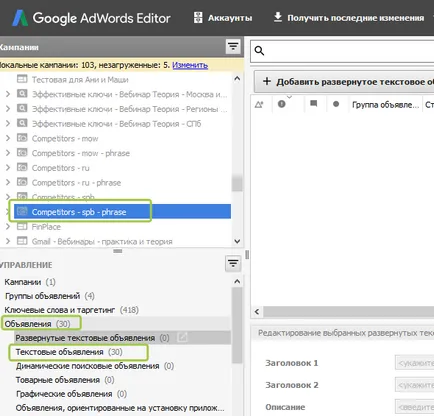Open Развернутые текстовые объявления (0)
This screenshot has height=416, width=434.
tap(92, 338)
